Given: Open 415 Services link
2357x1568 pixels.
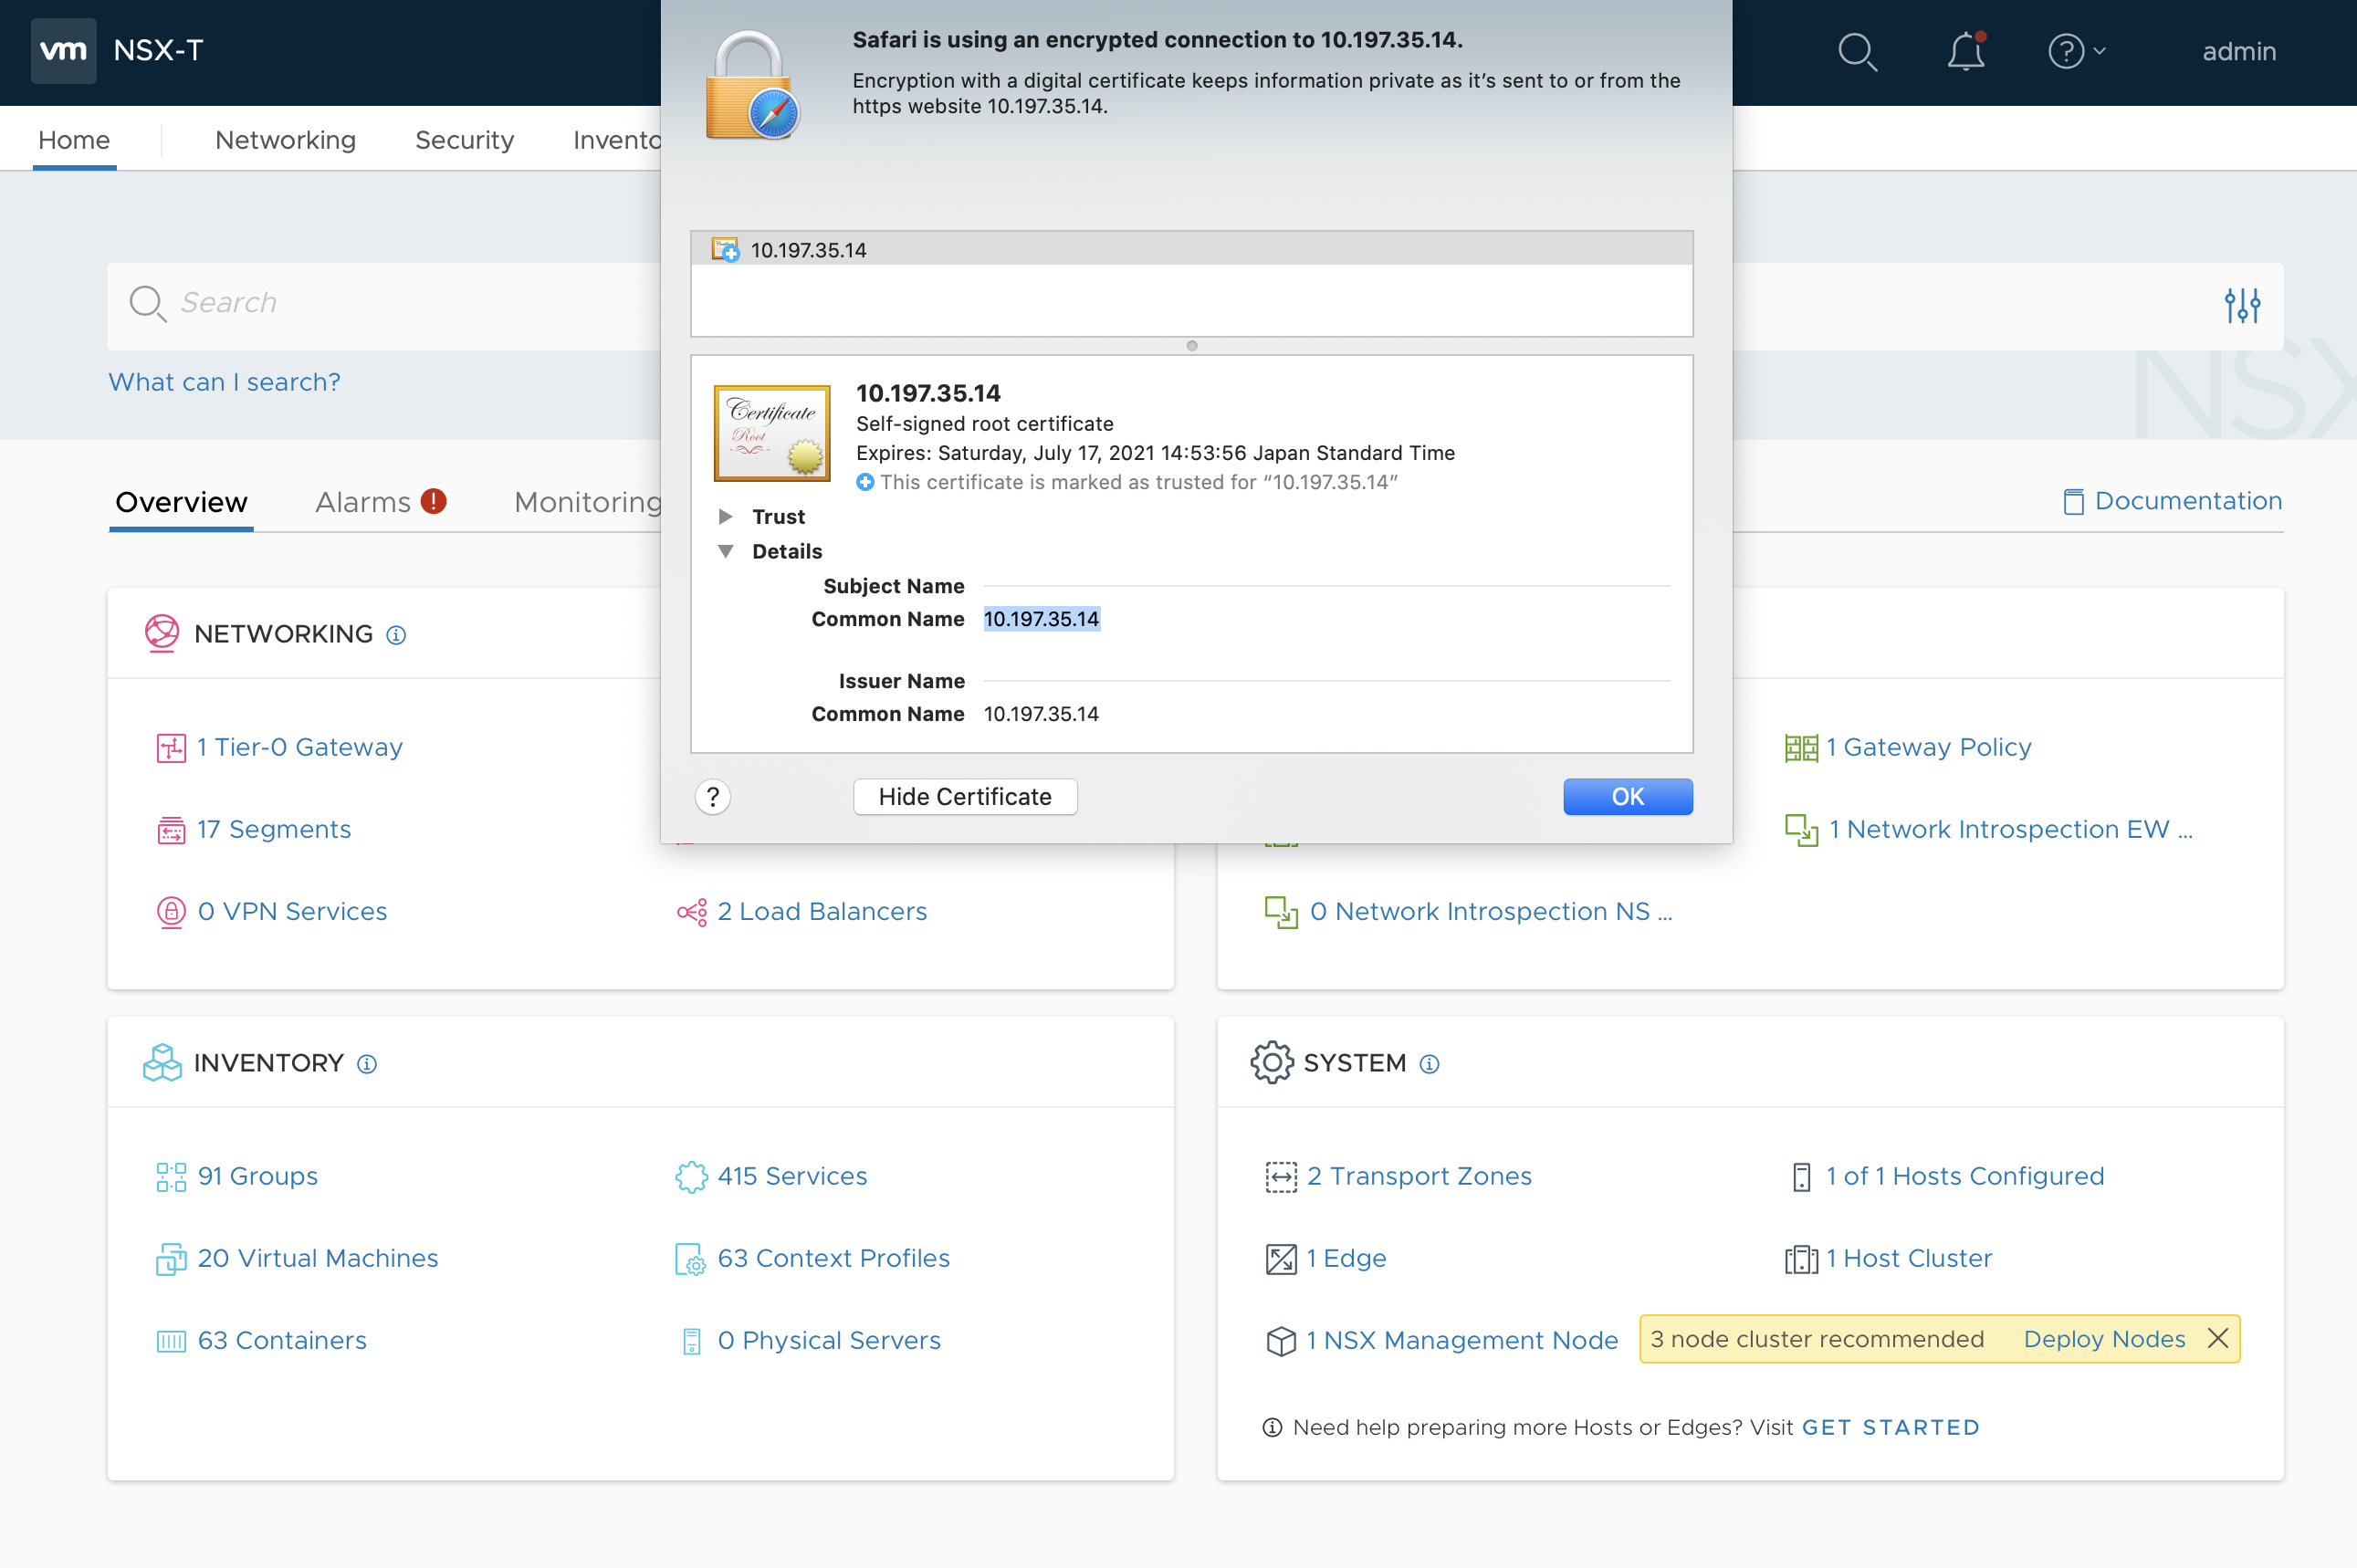Looking at the screenshot, I should [792, 1176].
